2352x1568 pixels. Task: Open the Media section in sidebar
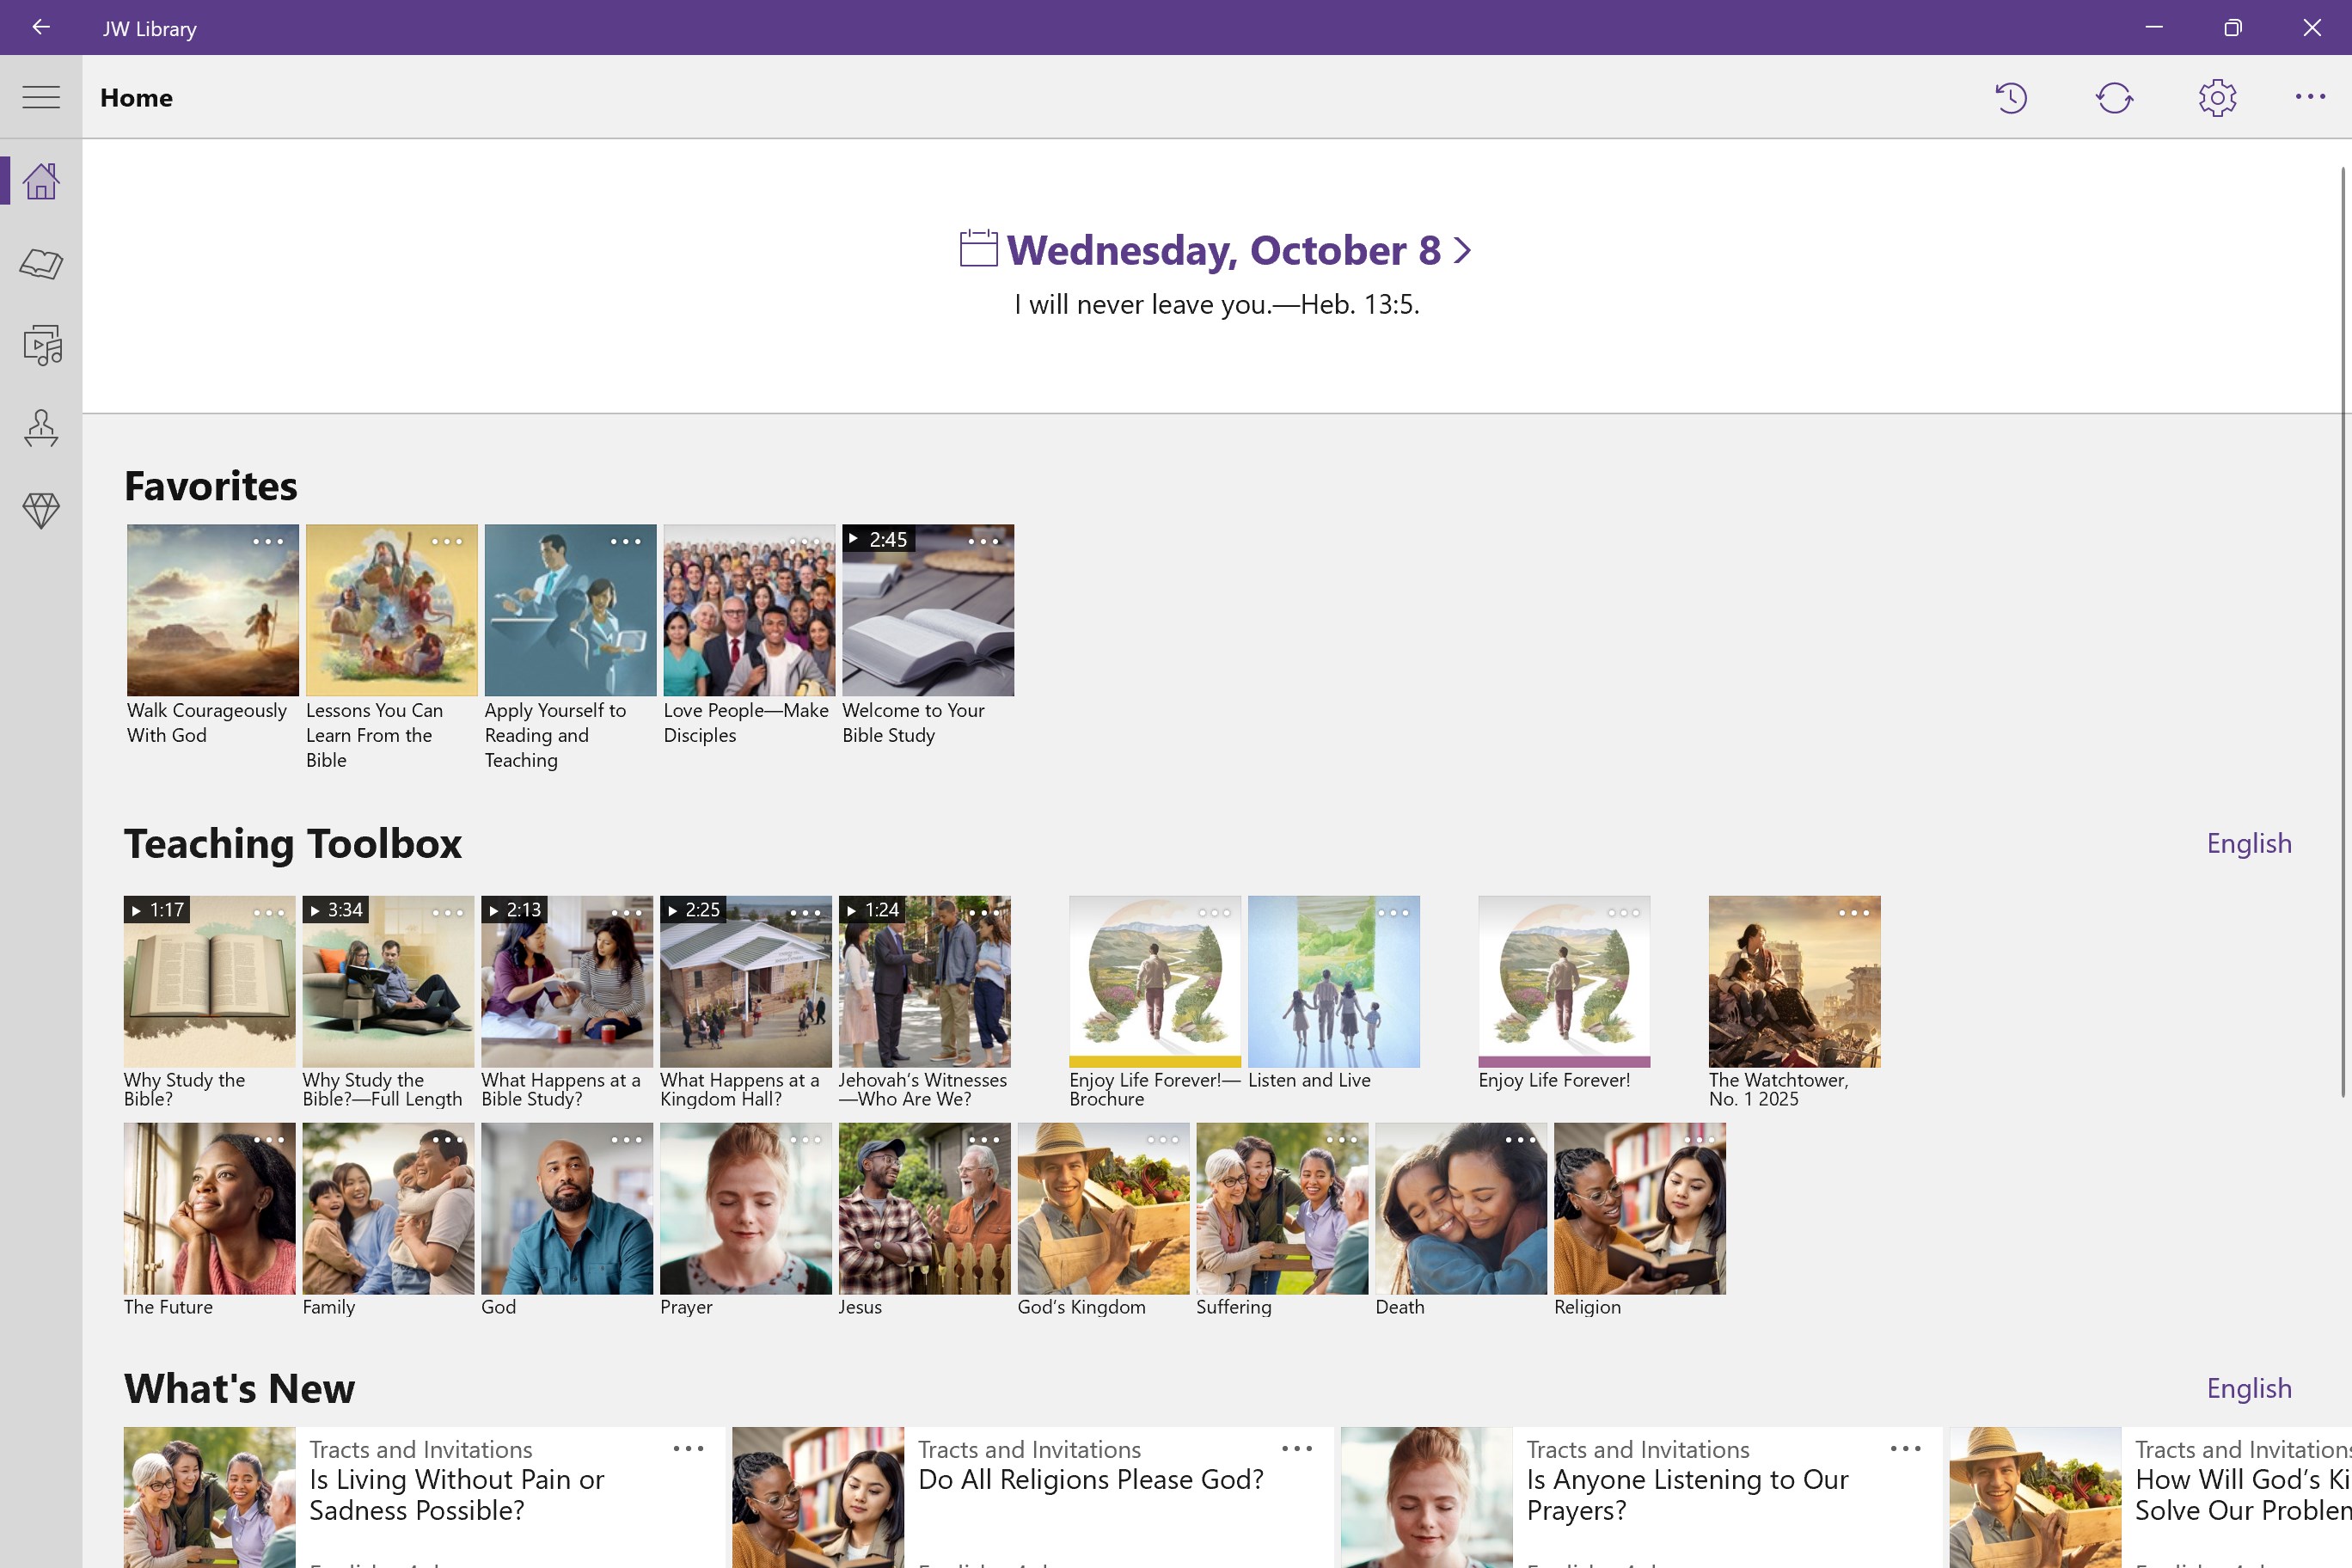pyautogui.click(x=41, y=346)
